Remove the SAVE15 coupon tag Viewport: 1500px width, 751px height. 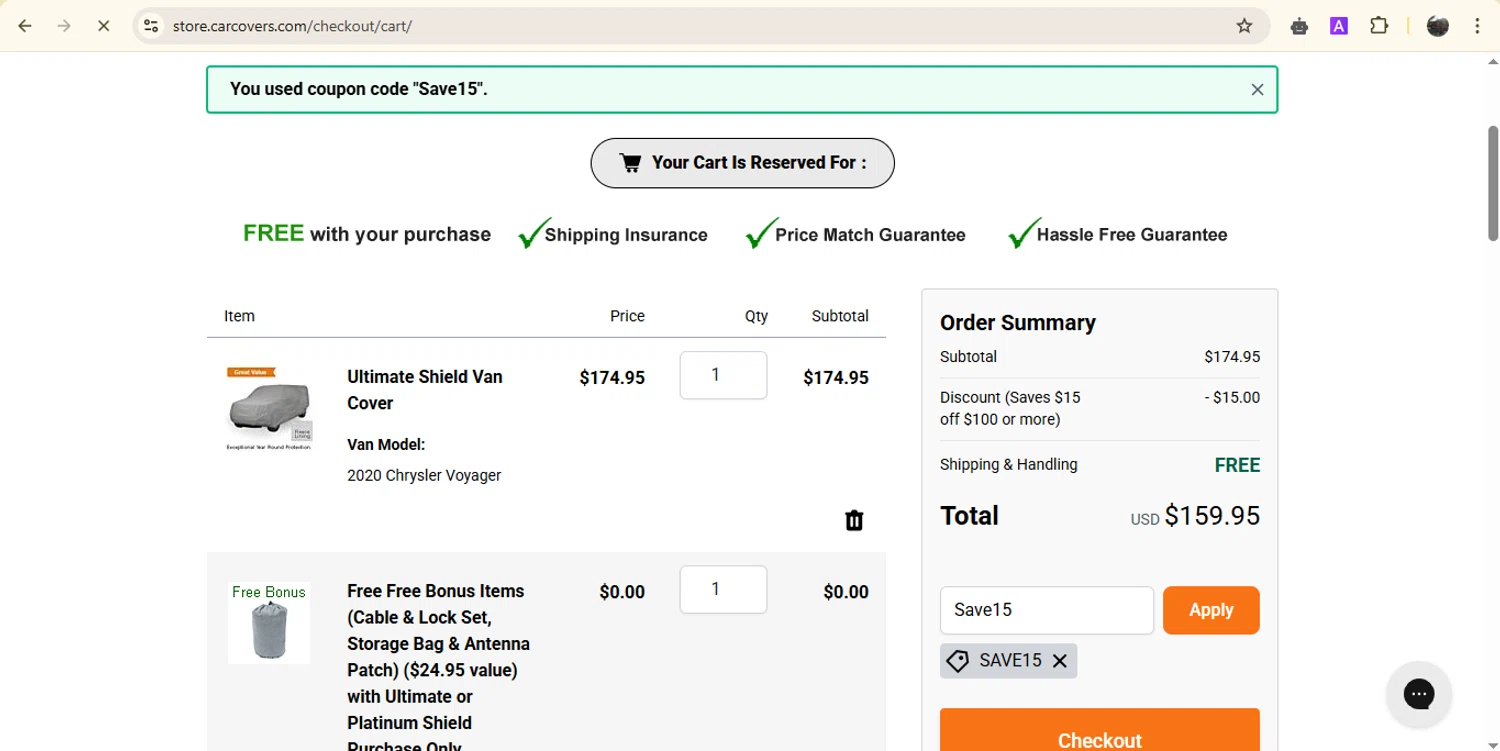click(1060, 661)
